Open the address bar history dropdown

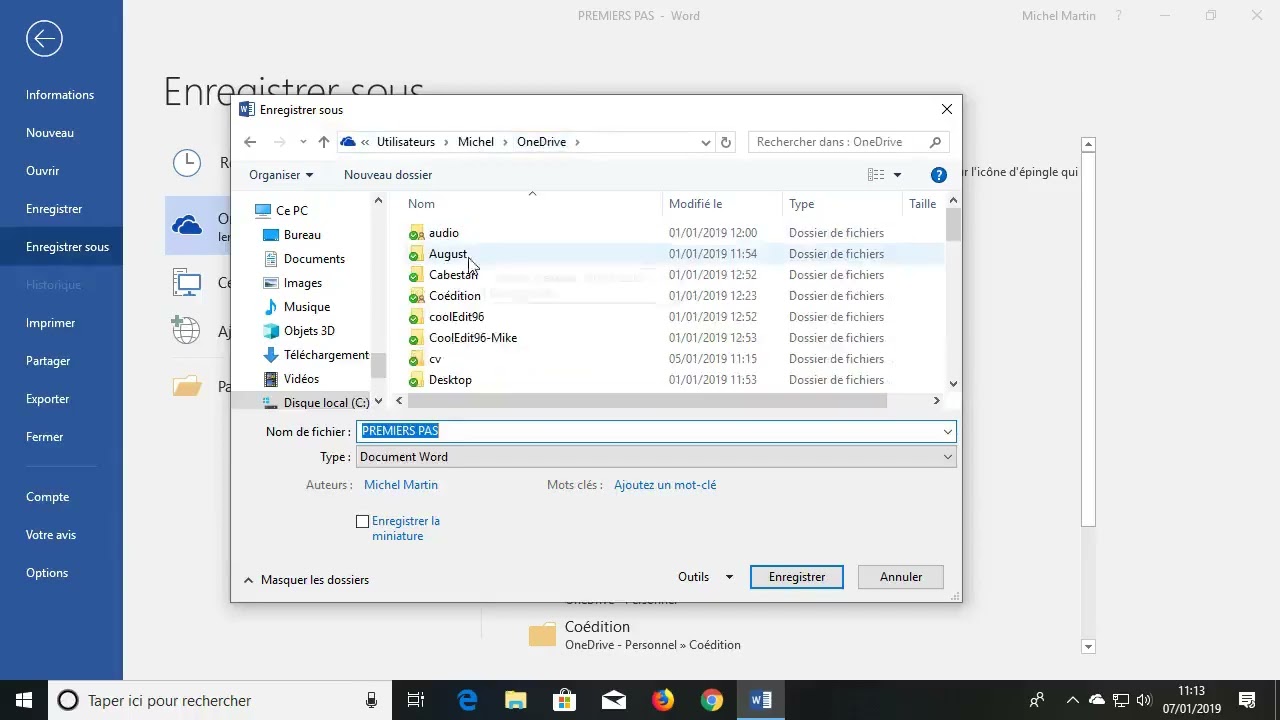pos(706,142)
